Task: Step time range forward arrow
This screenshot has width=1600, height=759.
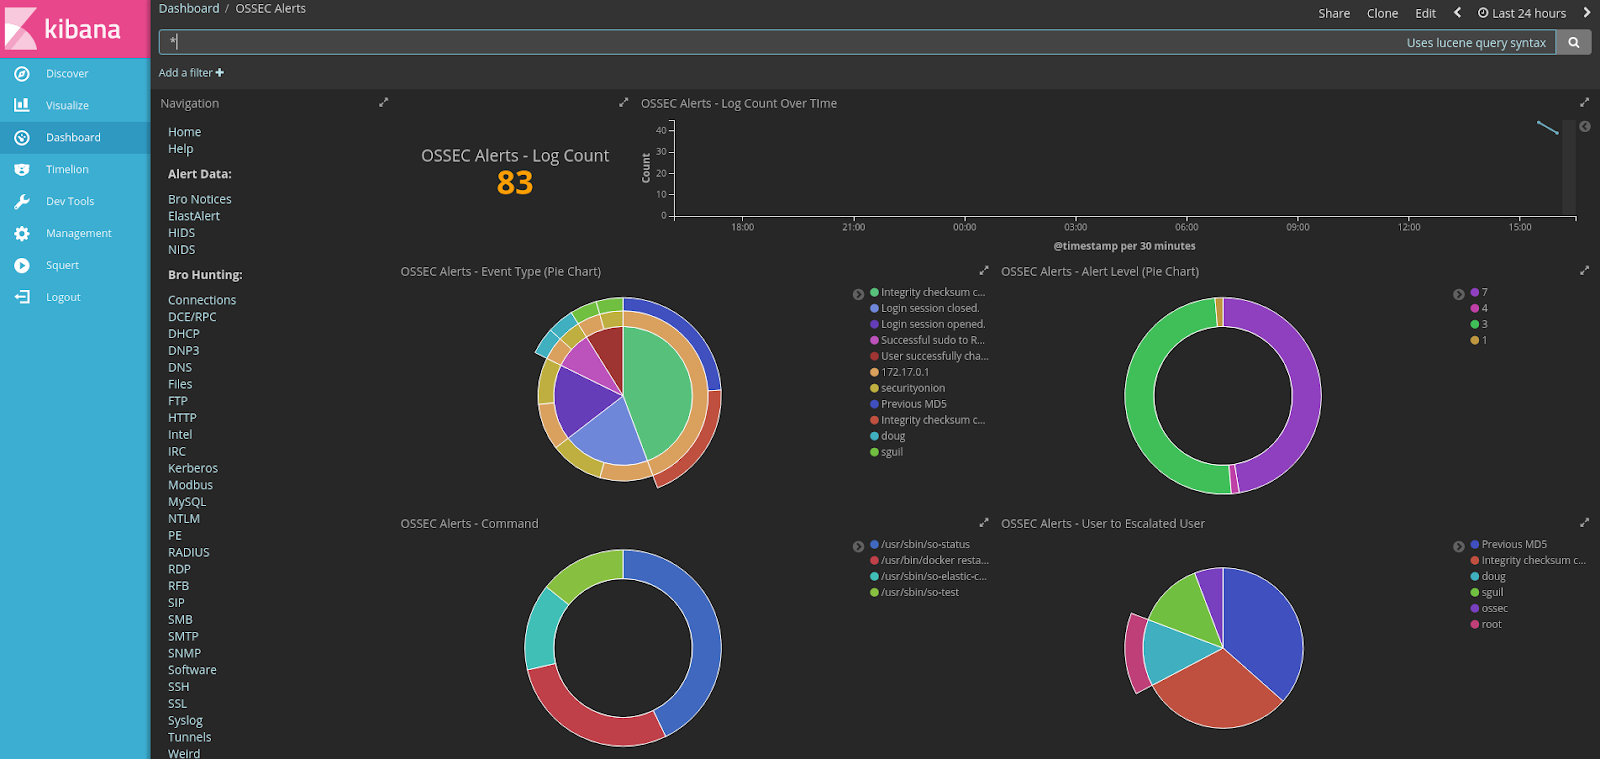Action: [x=1586, y=12]
